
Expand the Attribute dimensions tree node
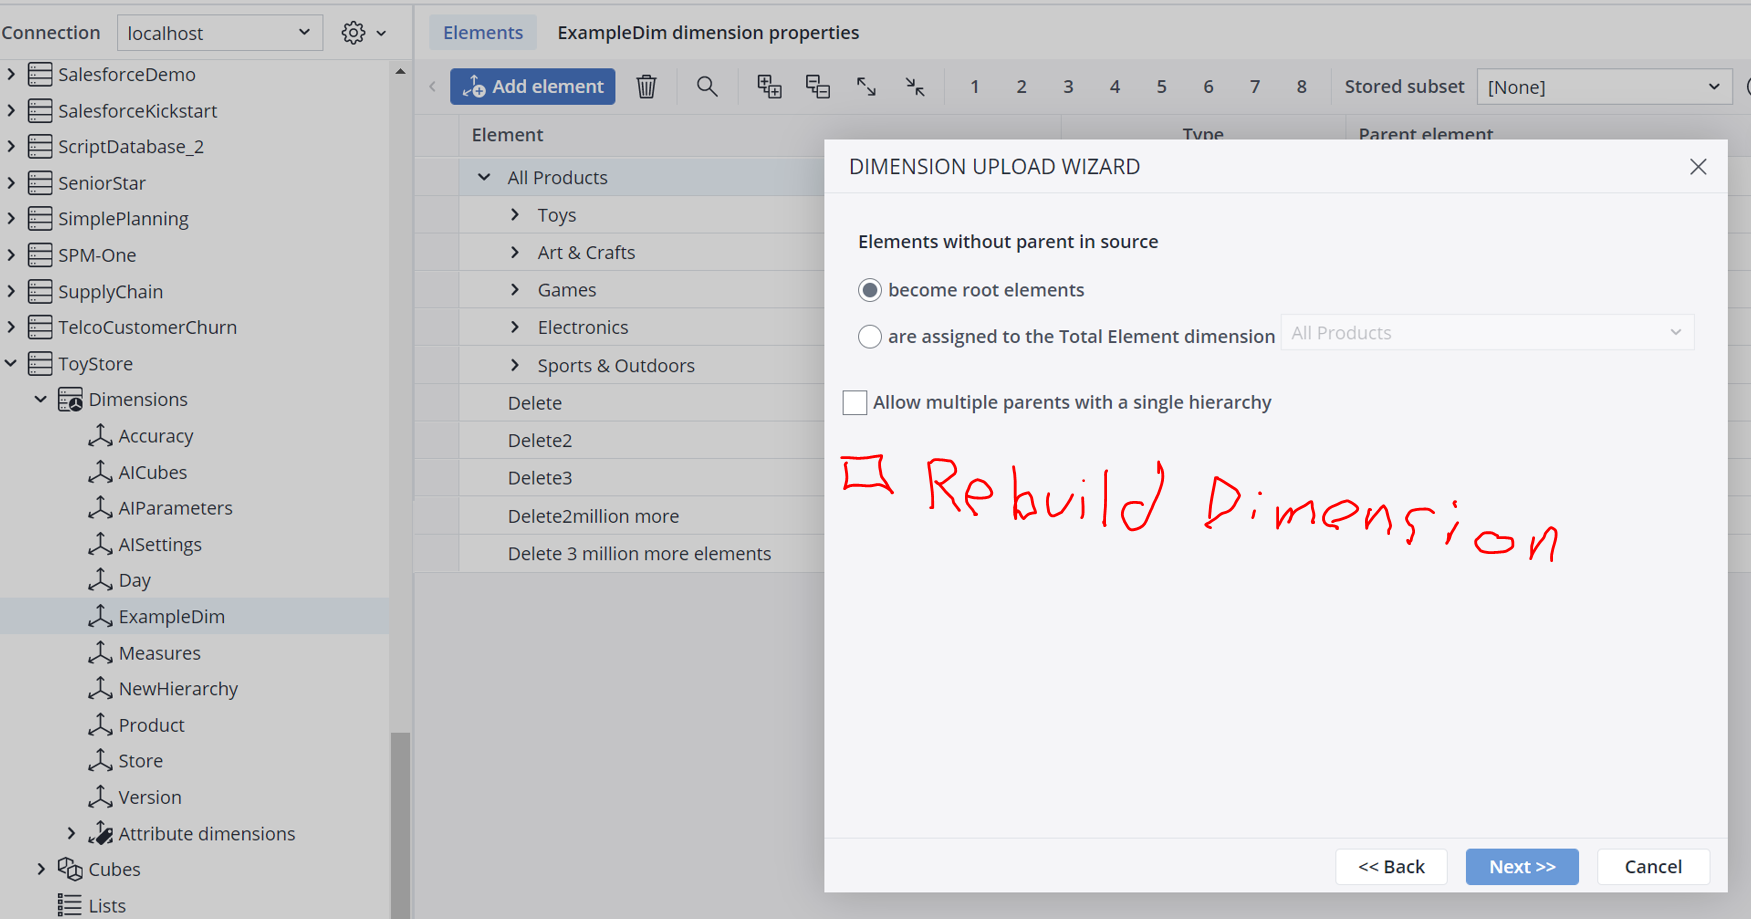coord(71,833)
